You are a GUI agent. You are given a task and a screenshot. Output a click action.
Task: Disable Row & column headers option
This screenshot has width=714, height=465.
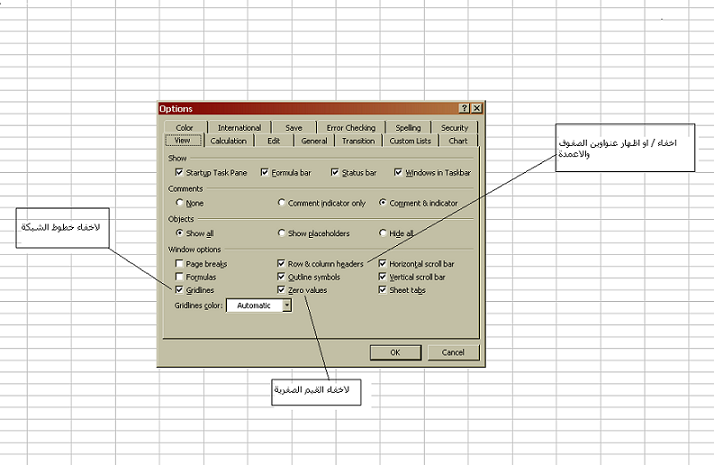point(282,264)
